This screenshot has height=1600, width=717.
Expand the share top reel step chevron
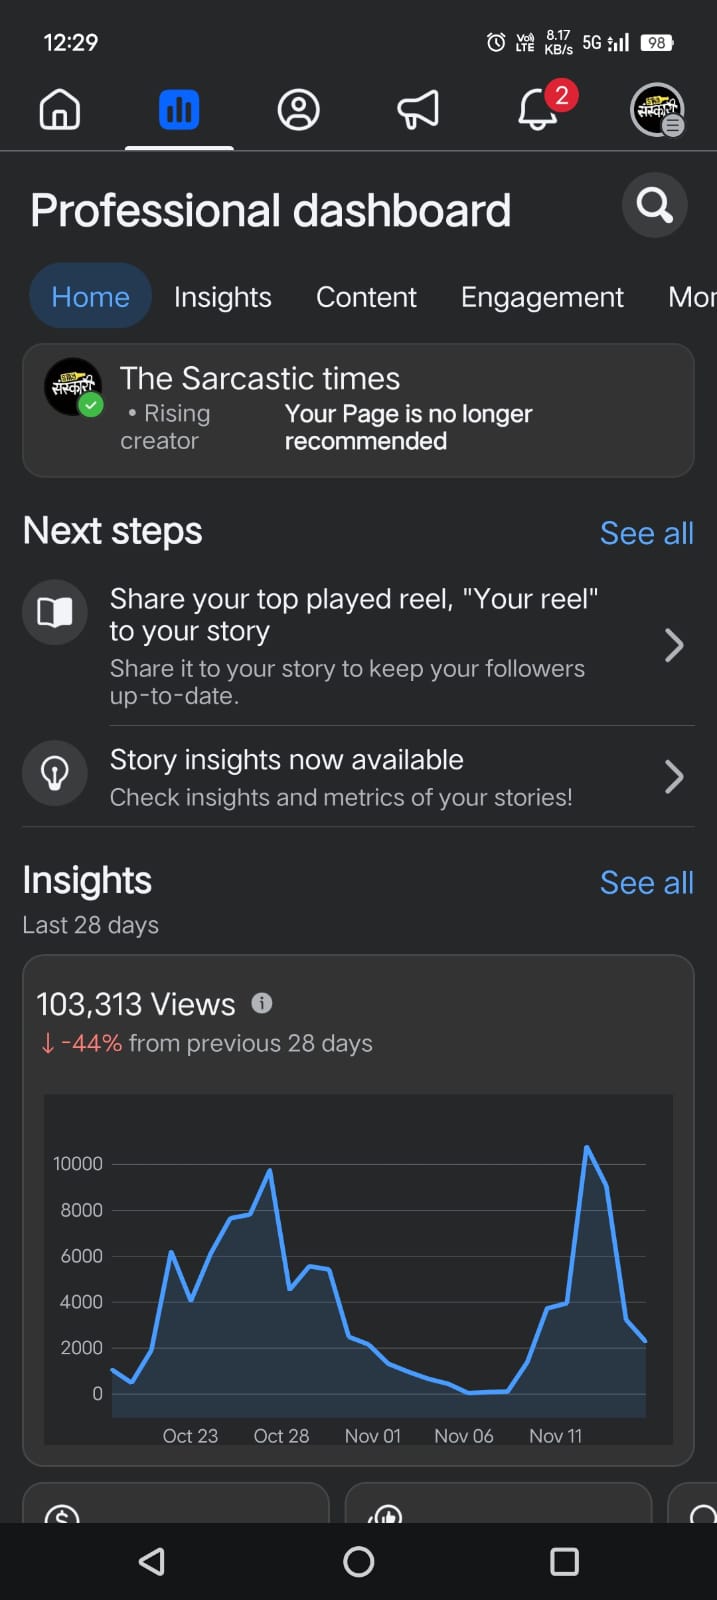click(x=674, y=646)
